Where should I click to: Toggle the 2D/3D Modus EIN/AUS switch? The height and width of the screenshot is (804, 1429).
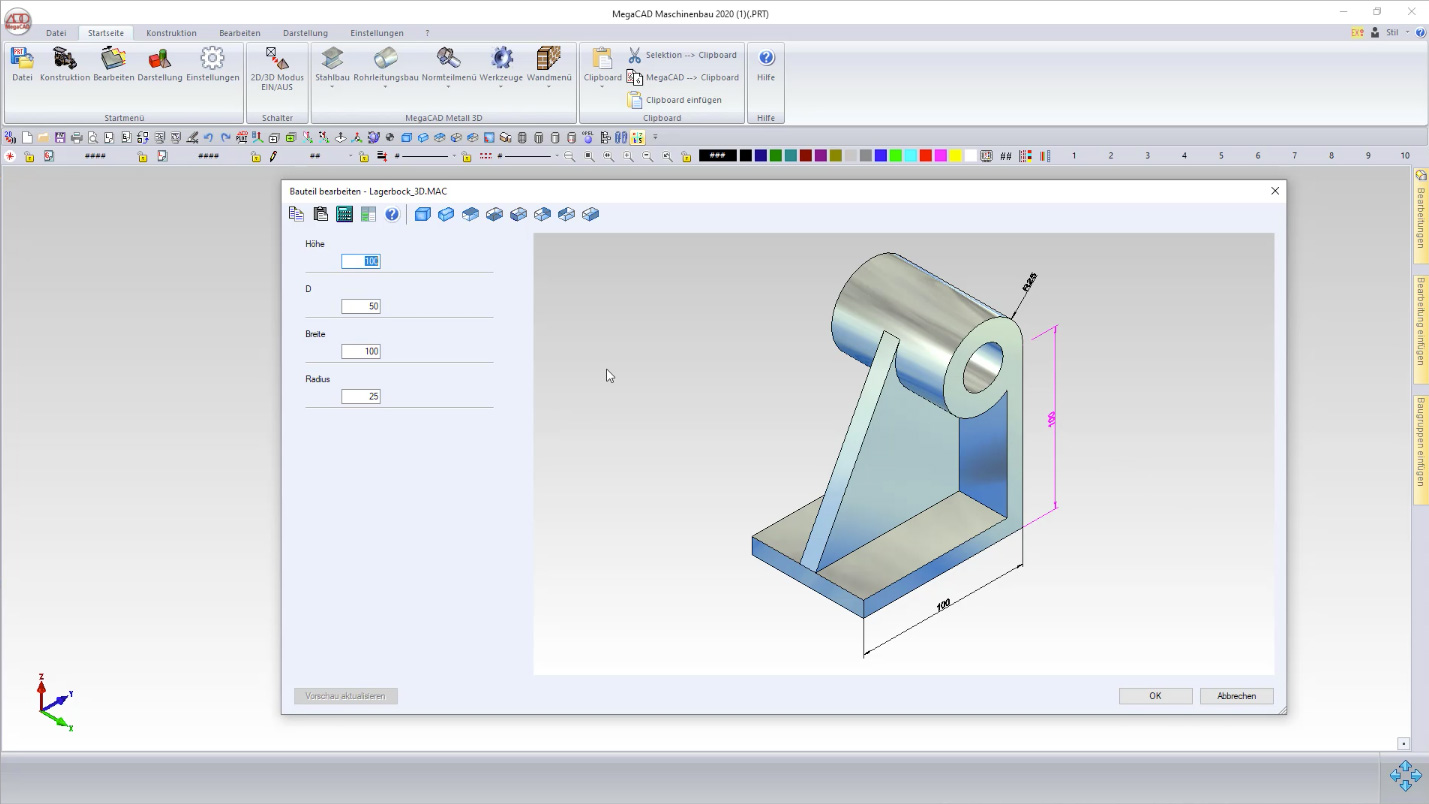[277, 66]
